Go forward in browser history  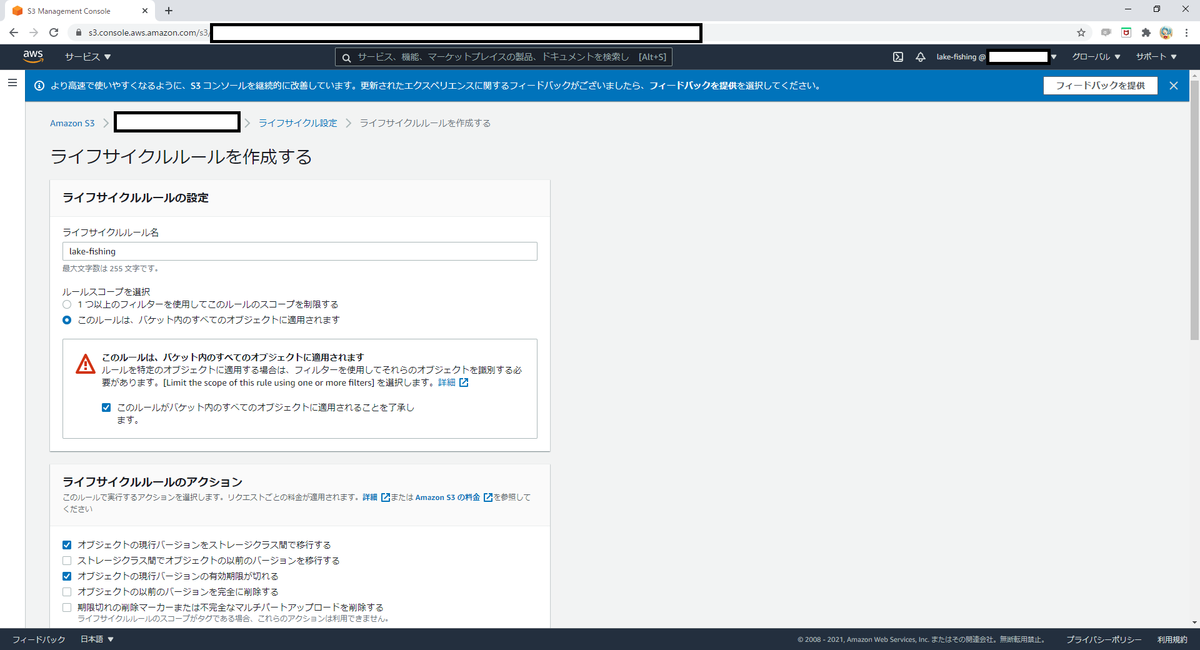click(x=33, y=32)
